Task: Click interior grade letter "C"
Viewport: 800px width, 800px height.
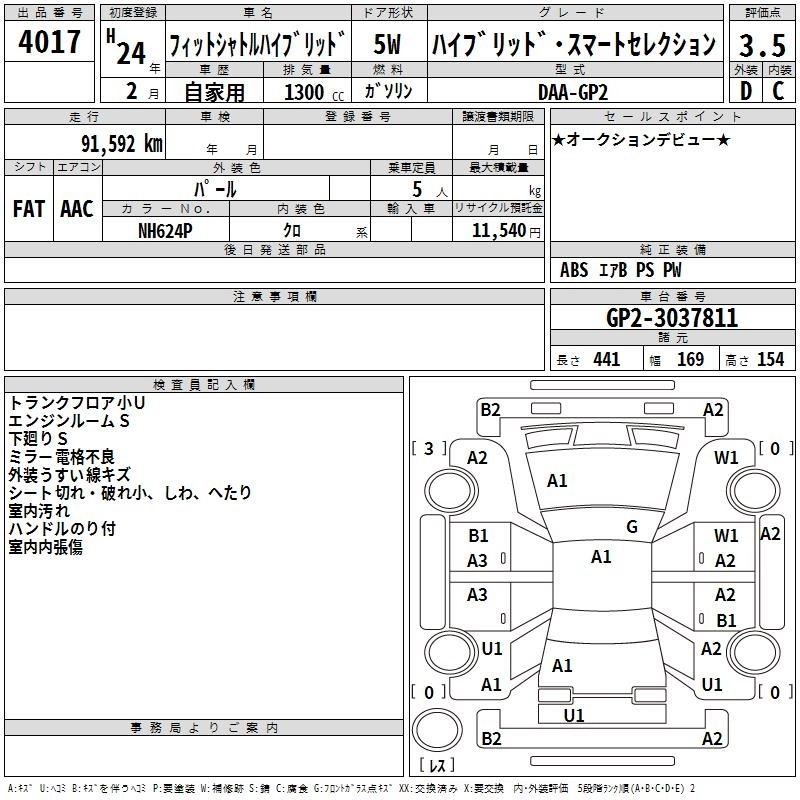Action: (x=779, y=91)
